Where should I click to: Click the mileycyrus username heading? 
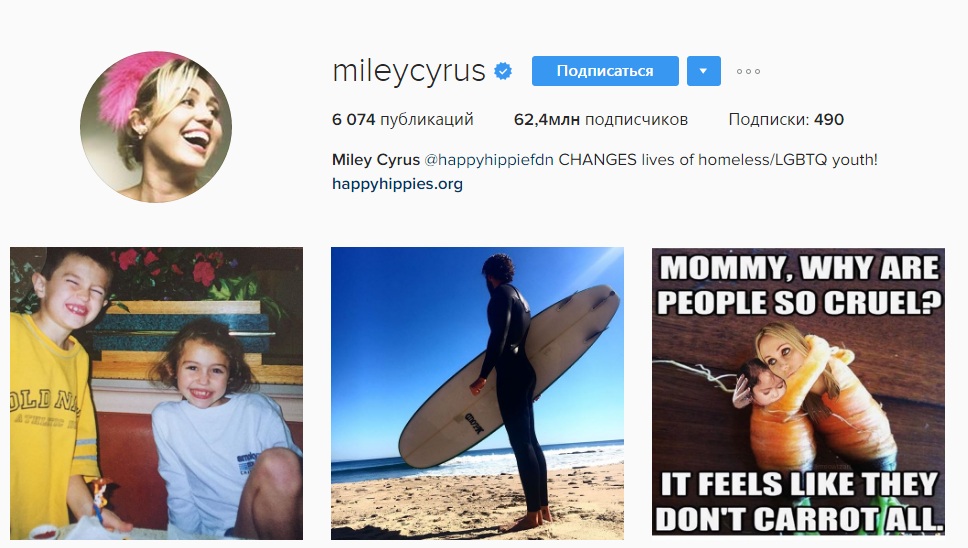pyautogui.click(x=409, y=71)
